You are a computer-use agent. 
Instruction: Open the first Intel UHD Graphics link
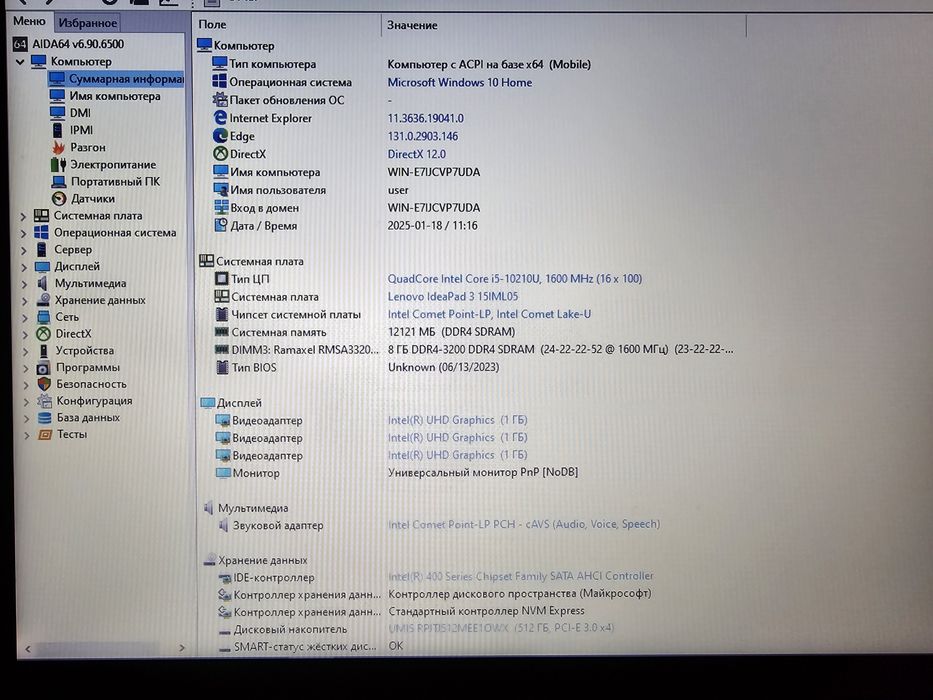[x=458, y=420]
